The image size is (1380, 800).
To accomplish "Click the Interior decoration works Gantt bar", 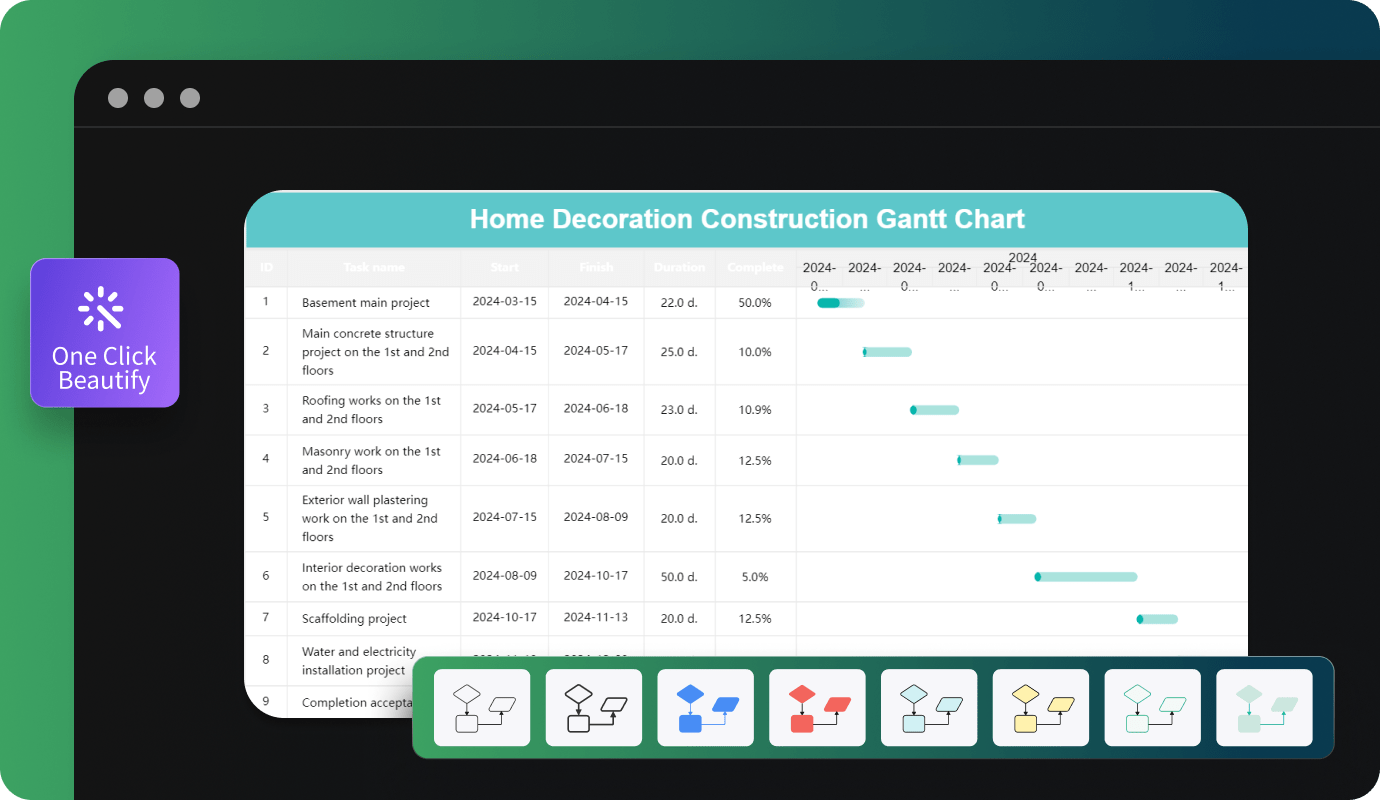I will point(1085,576).
